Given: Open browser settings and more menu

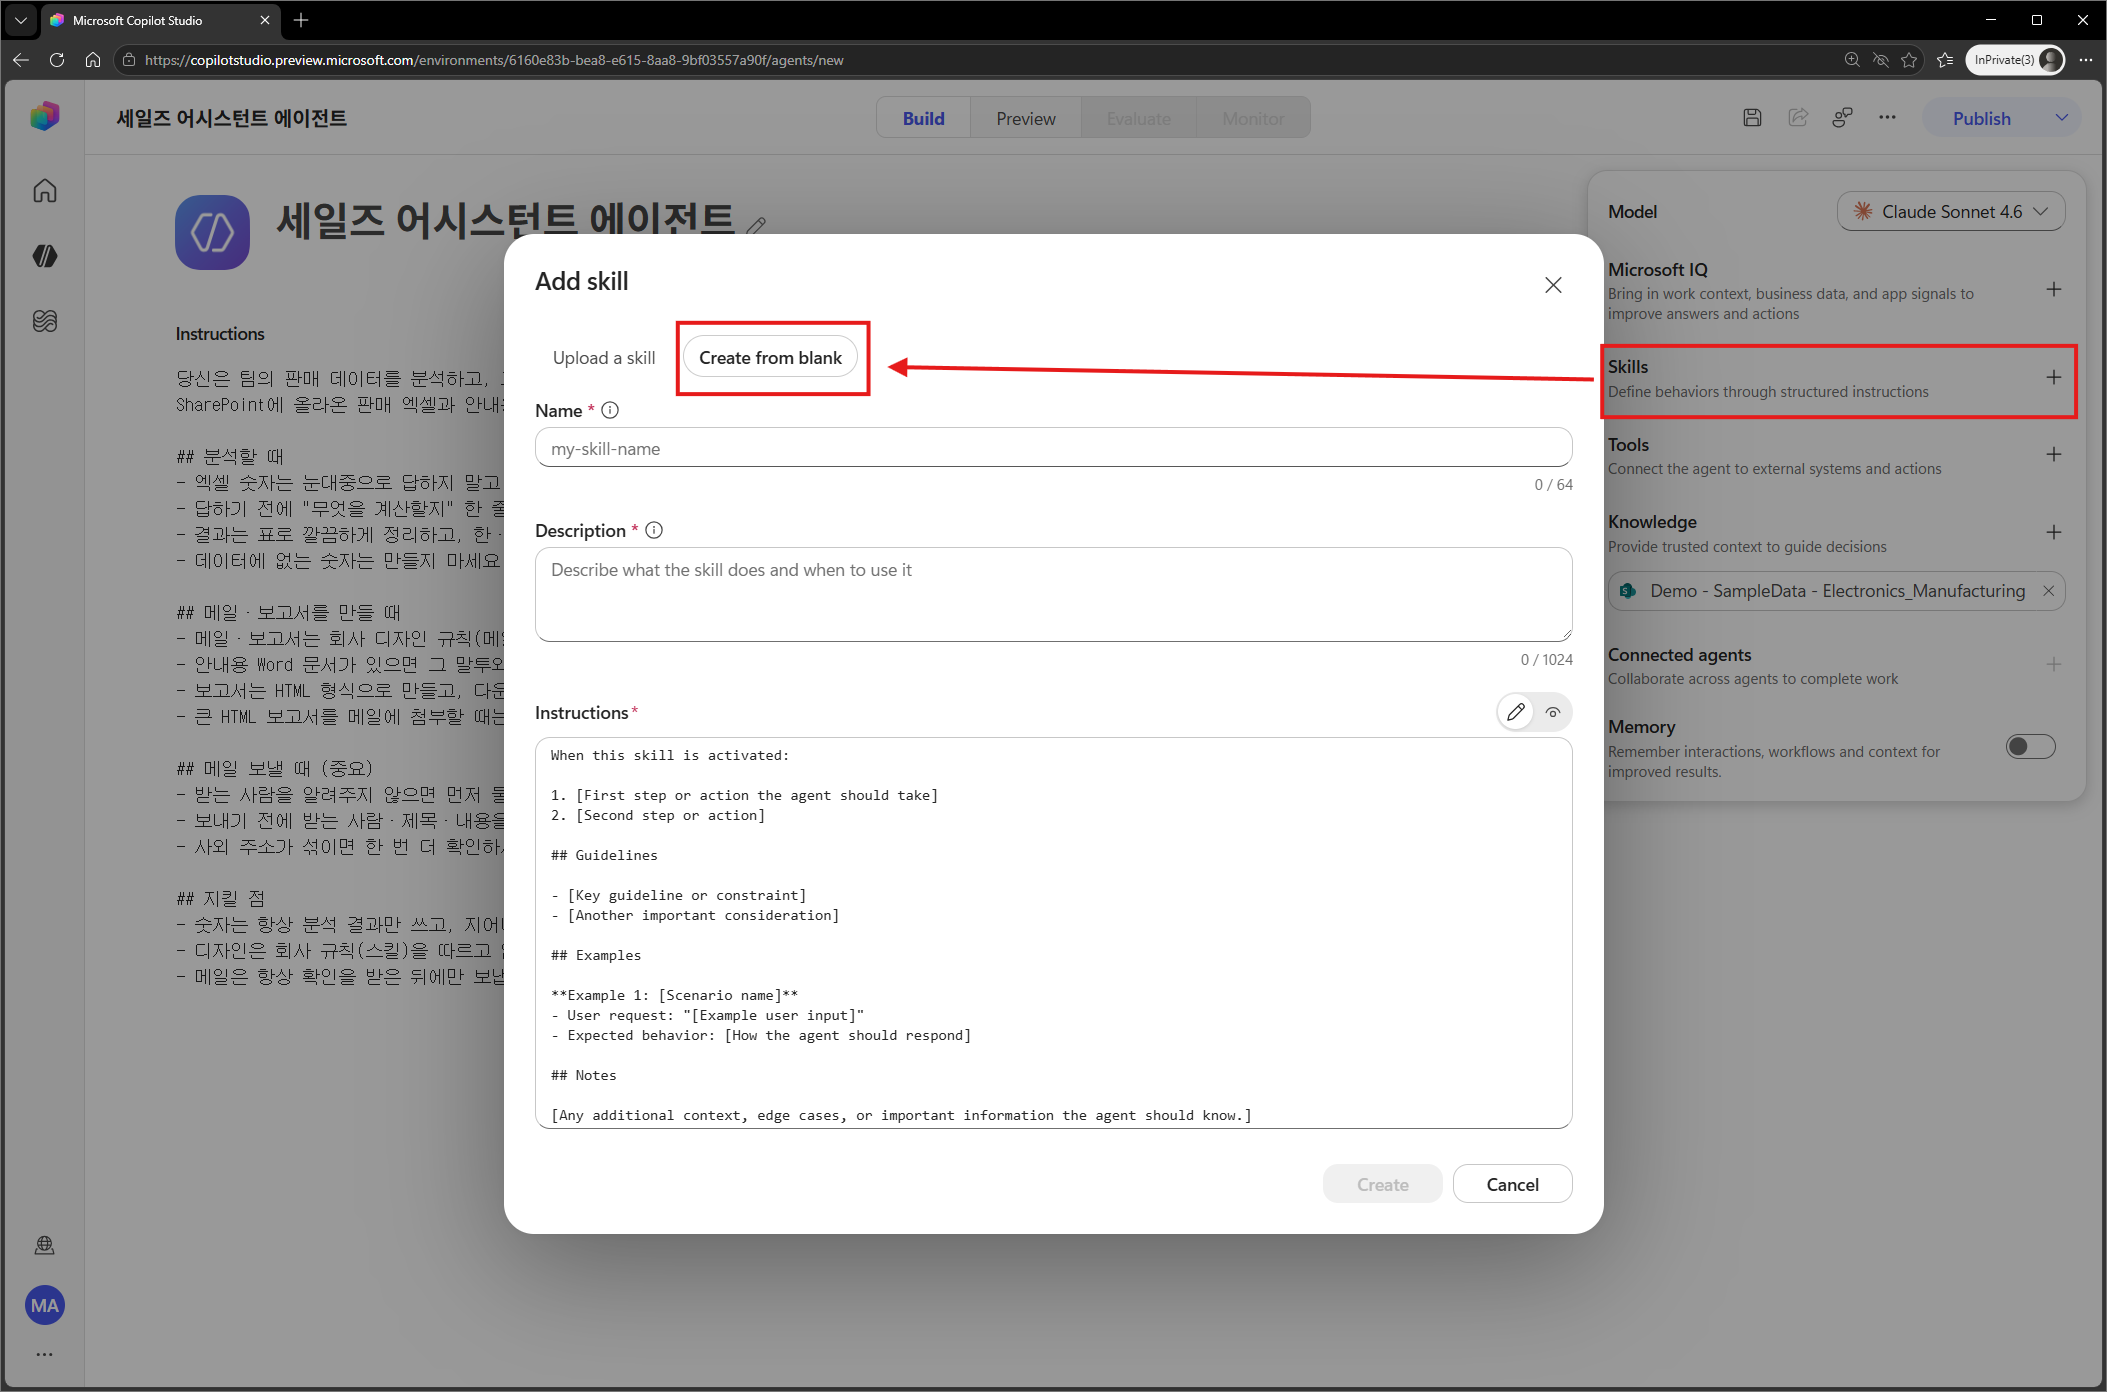Looking at the screenshot, I should (x=2085, y=60).
